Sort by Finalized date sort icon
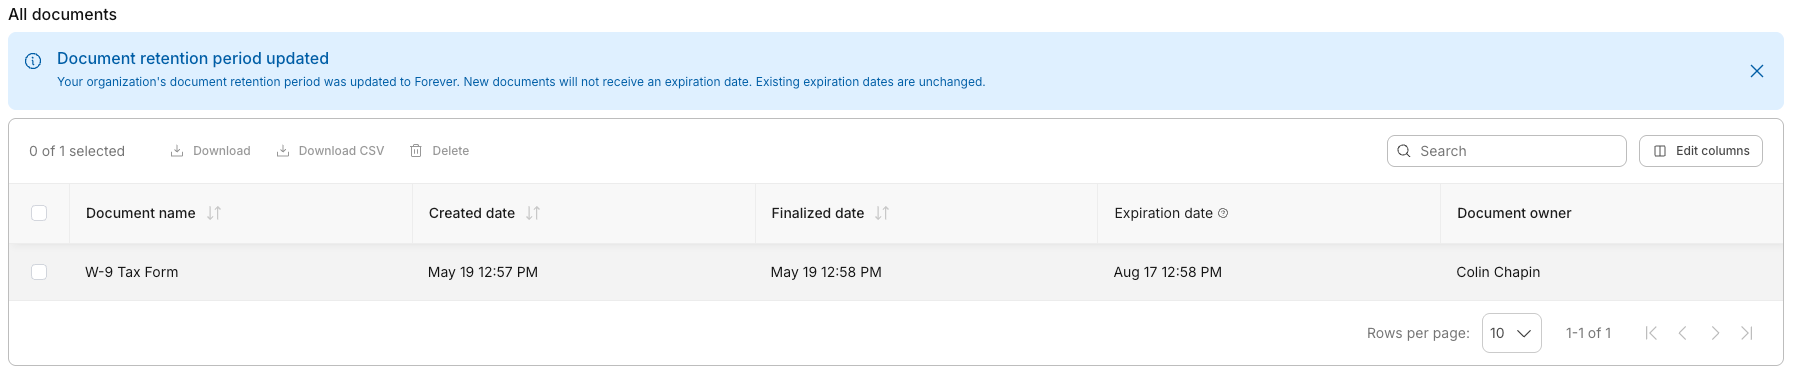Image resolution: width=1796 pixels, height=390 pixels. coord(882,213)
